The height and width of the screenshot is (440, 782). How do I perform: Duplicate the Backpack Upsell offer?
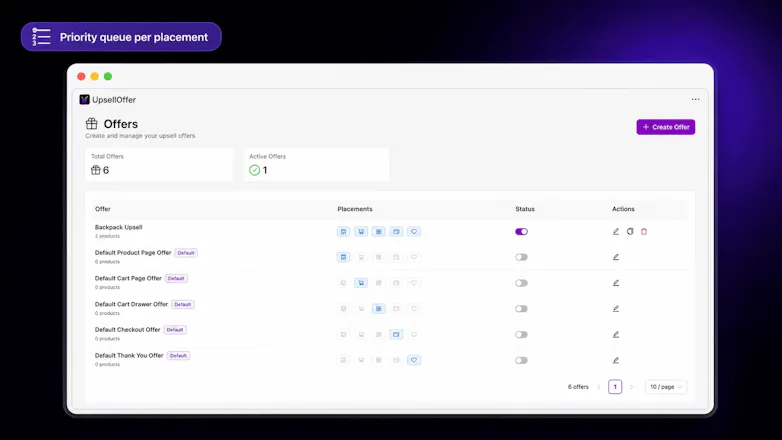point(630,231)
